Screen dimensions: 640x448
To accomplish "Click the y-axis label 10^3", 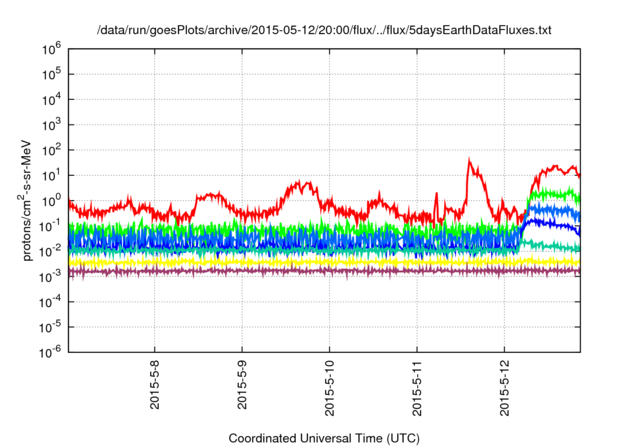I will pos(51,125).
